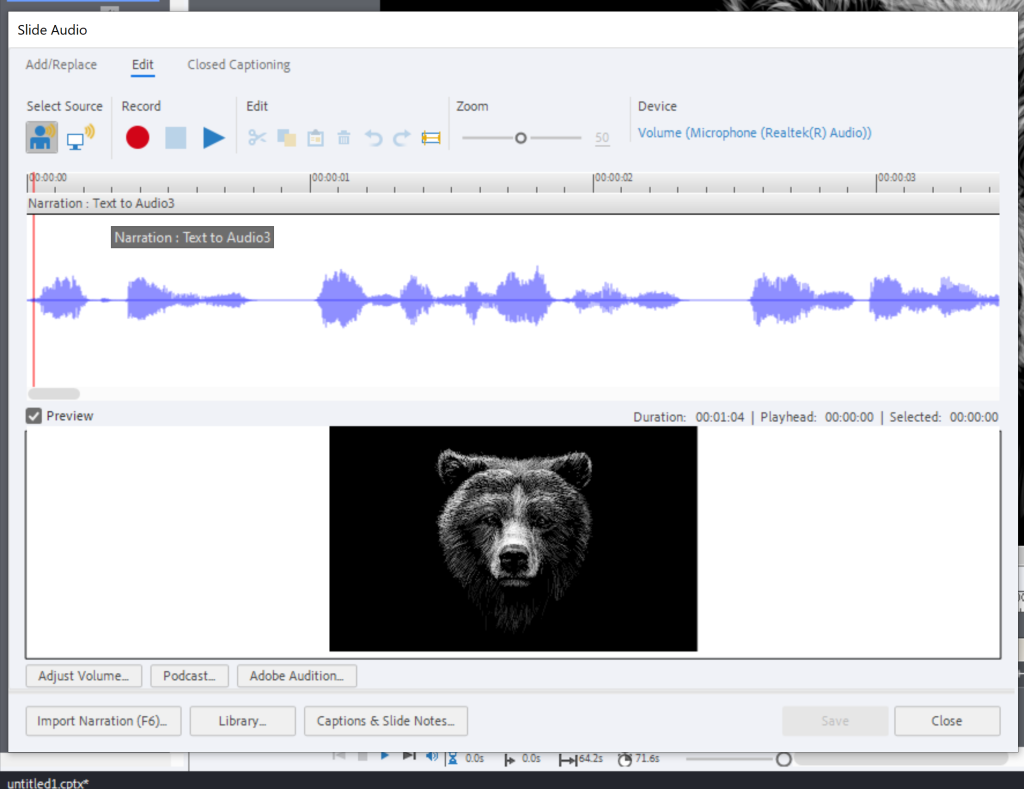Adjust the Zoom slider handle
This screenshot has height=789, width=1024.
point(520,137)
